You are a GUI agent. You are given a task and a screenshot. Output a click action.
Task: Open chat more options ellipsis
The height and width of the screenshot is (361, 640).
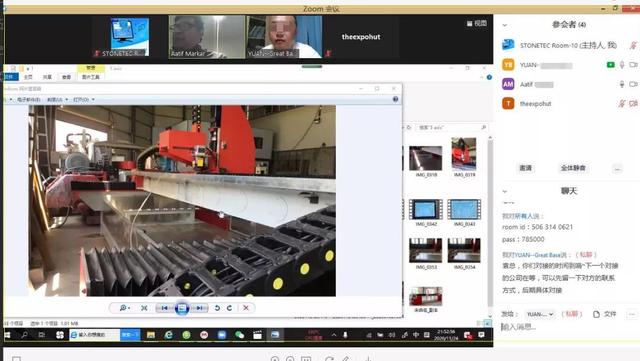pos(632,314)
